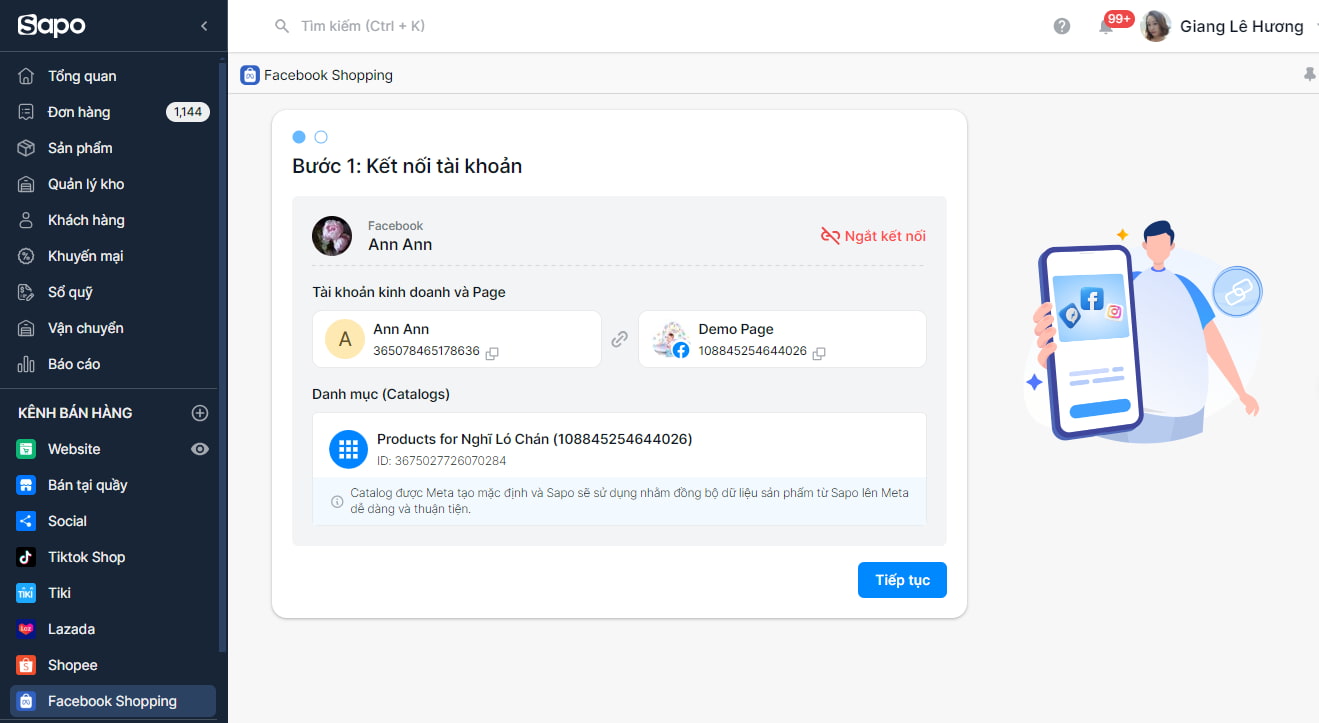The width and height of the screenshot is (1319, 723).
Task: Open the help question-mark icon
Action: [1061, 25]
